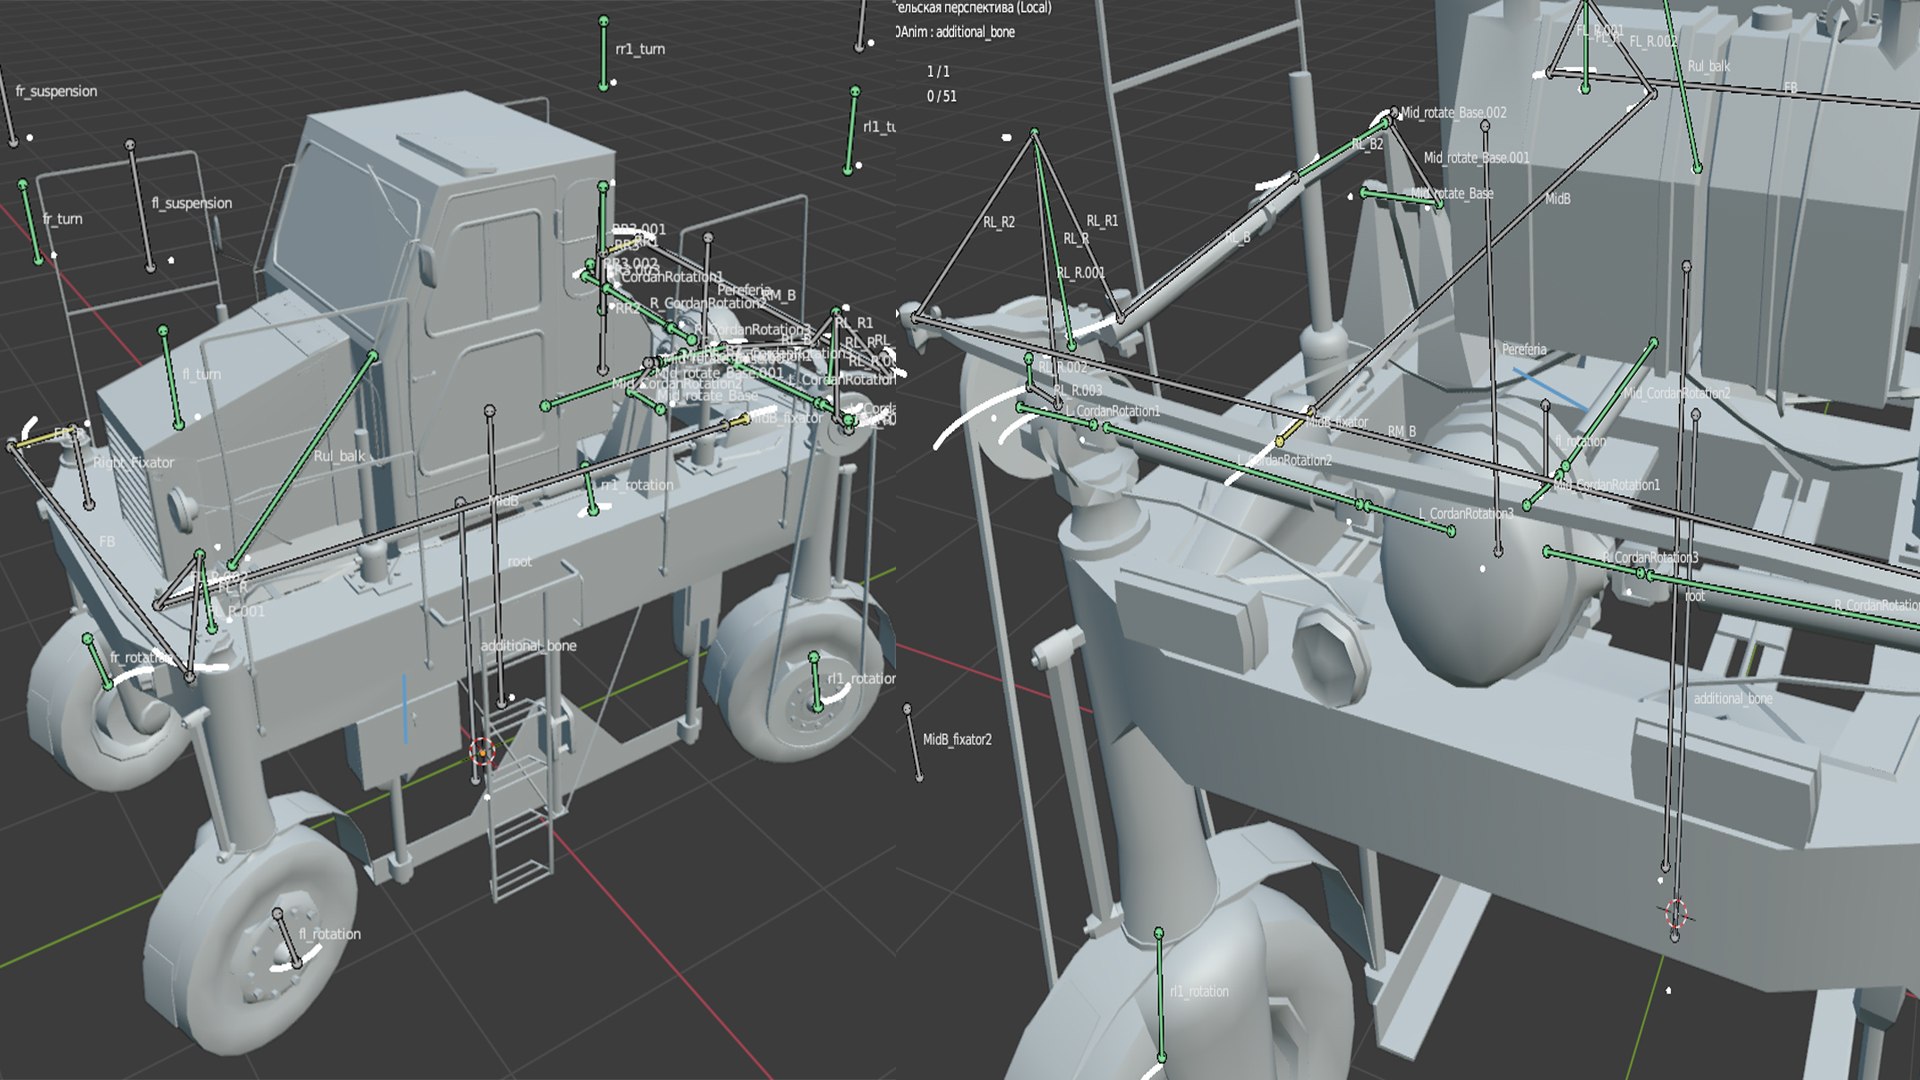Viewport: 1920px width, 1080px height.
Task: Click the RL_B2 bone label
Action: pyautogui.click(x=1367, y=144)
